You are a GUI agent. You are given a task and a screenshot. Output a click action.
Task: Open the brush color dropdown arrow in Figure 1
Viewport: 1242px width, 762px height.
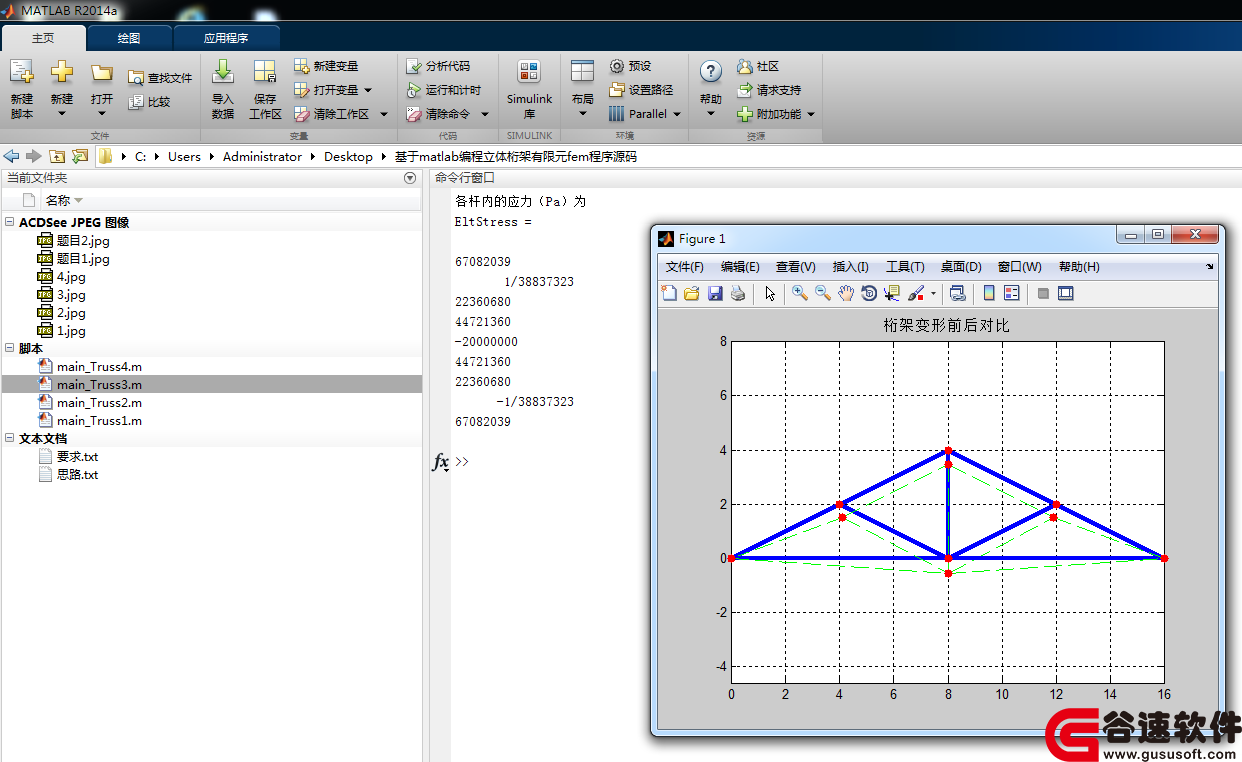click(x=933, y=294)
